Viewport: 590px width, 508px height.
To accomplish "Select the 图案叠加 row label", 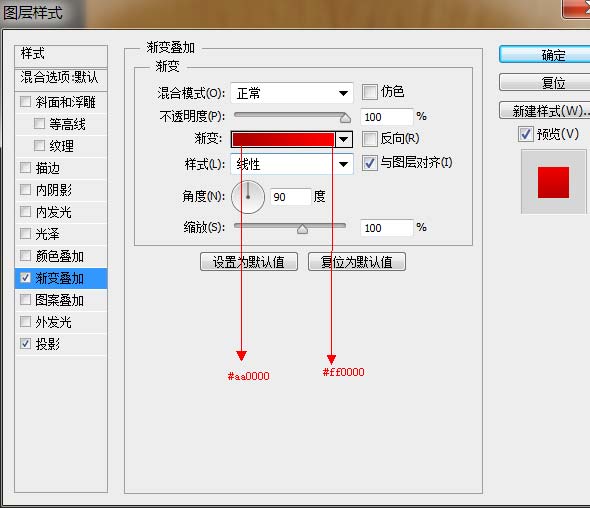I will point(59,300).
